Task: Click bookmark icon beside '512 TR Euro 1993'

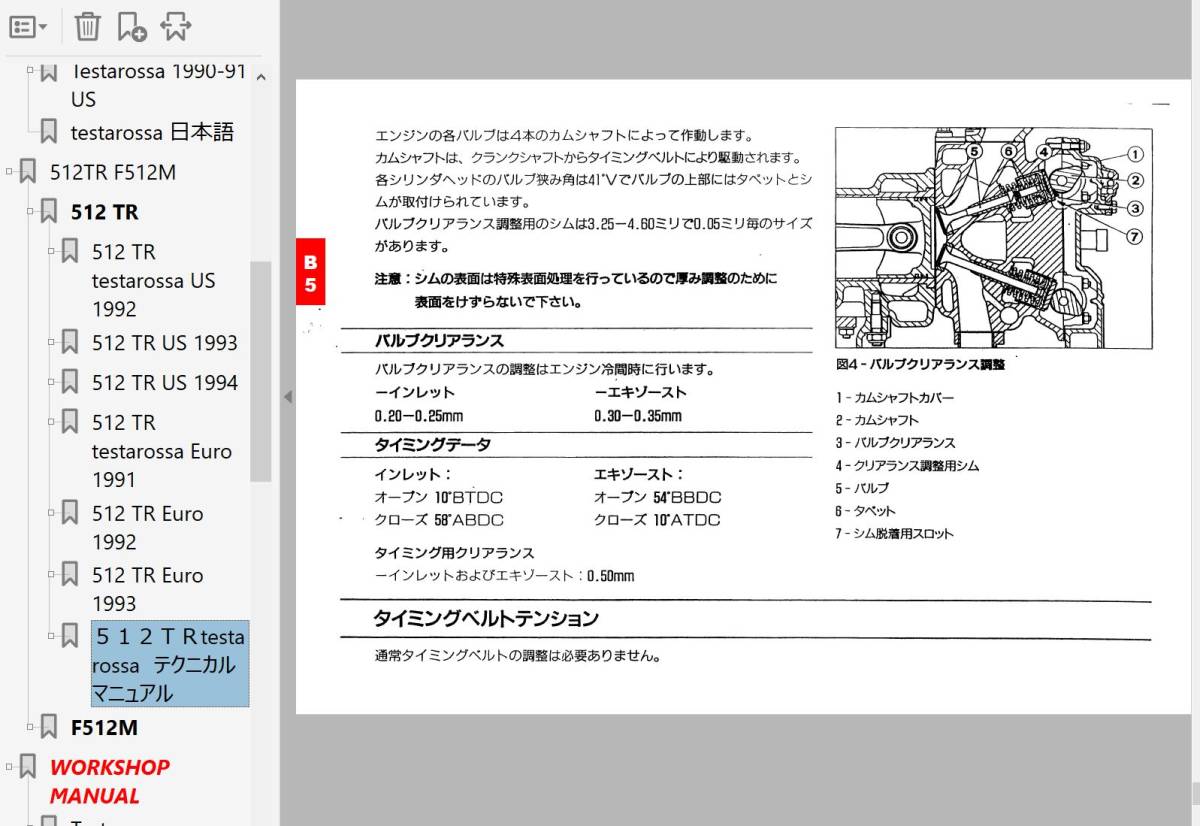Action: tap(70, 576)
